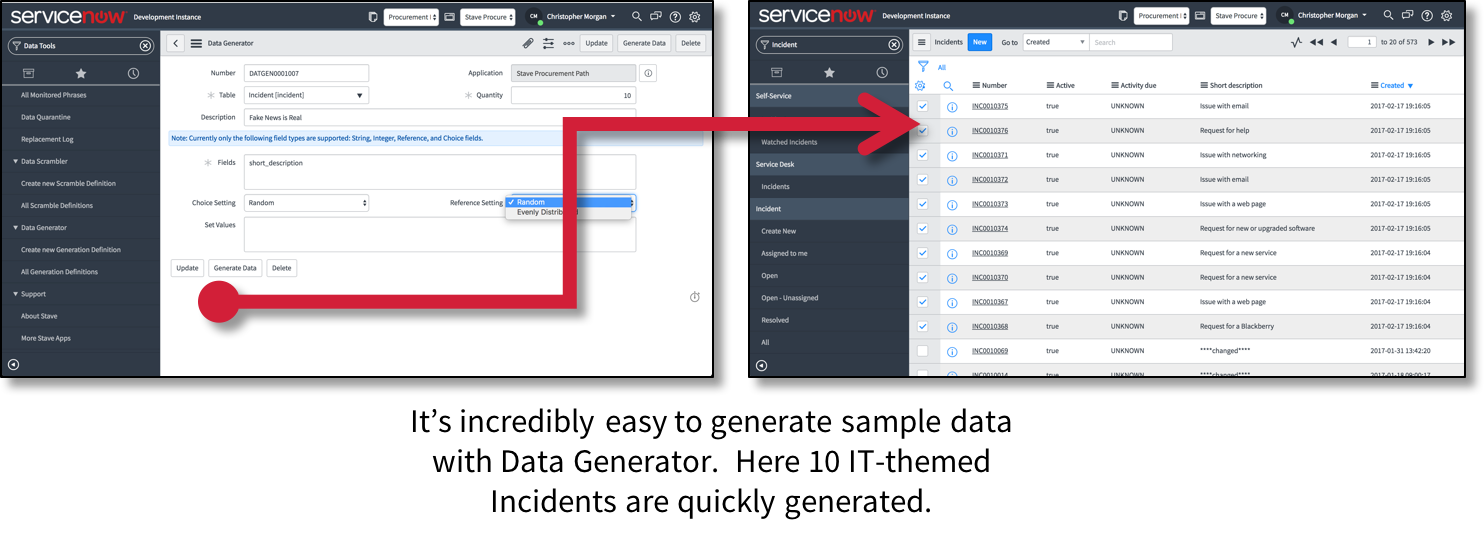The image size is (1484, 541).
Task: Click the attachment paperclip icon in Data Generator header
Action: pyautogui.click(x=528, y=43)
